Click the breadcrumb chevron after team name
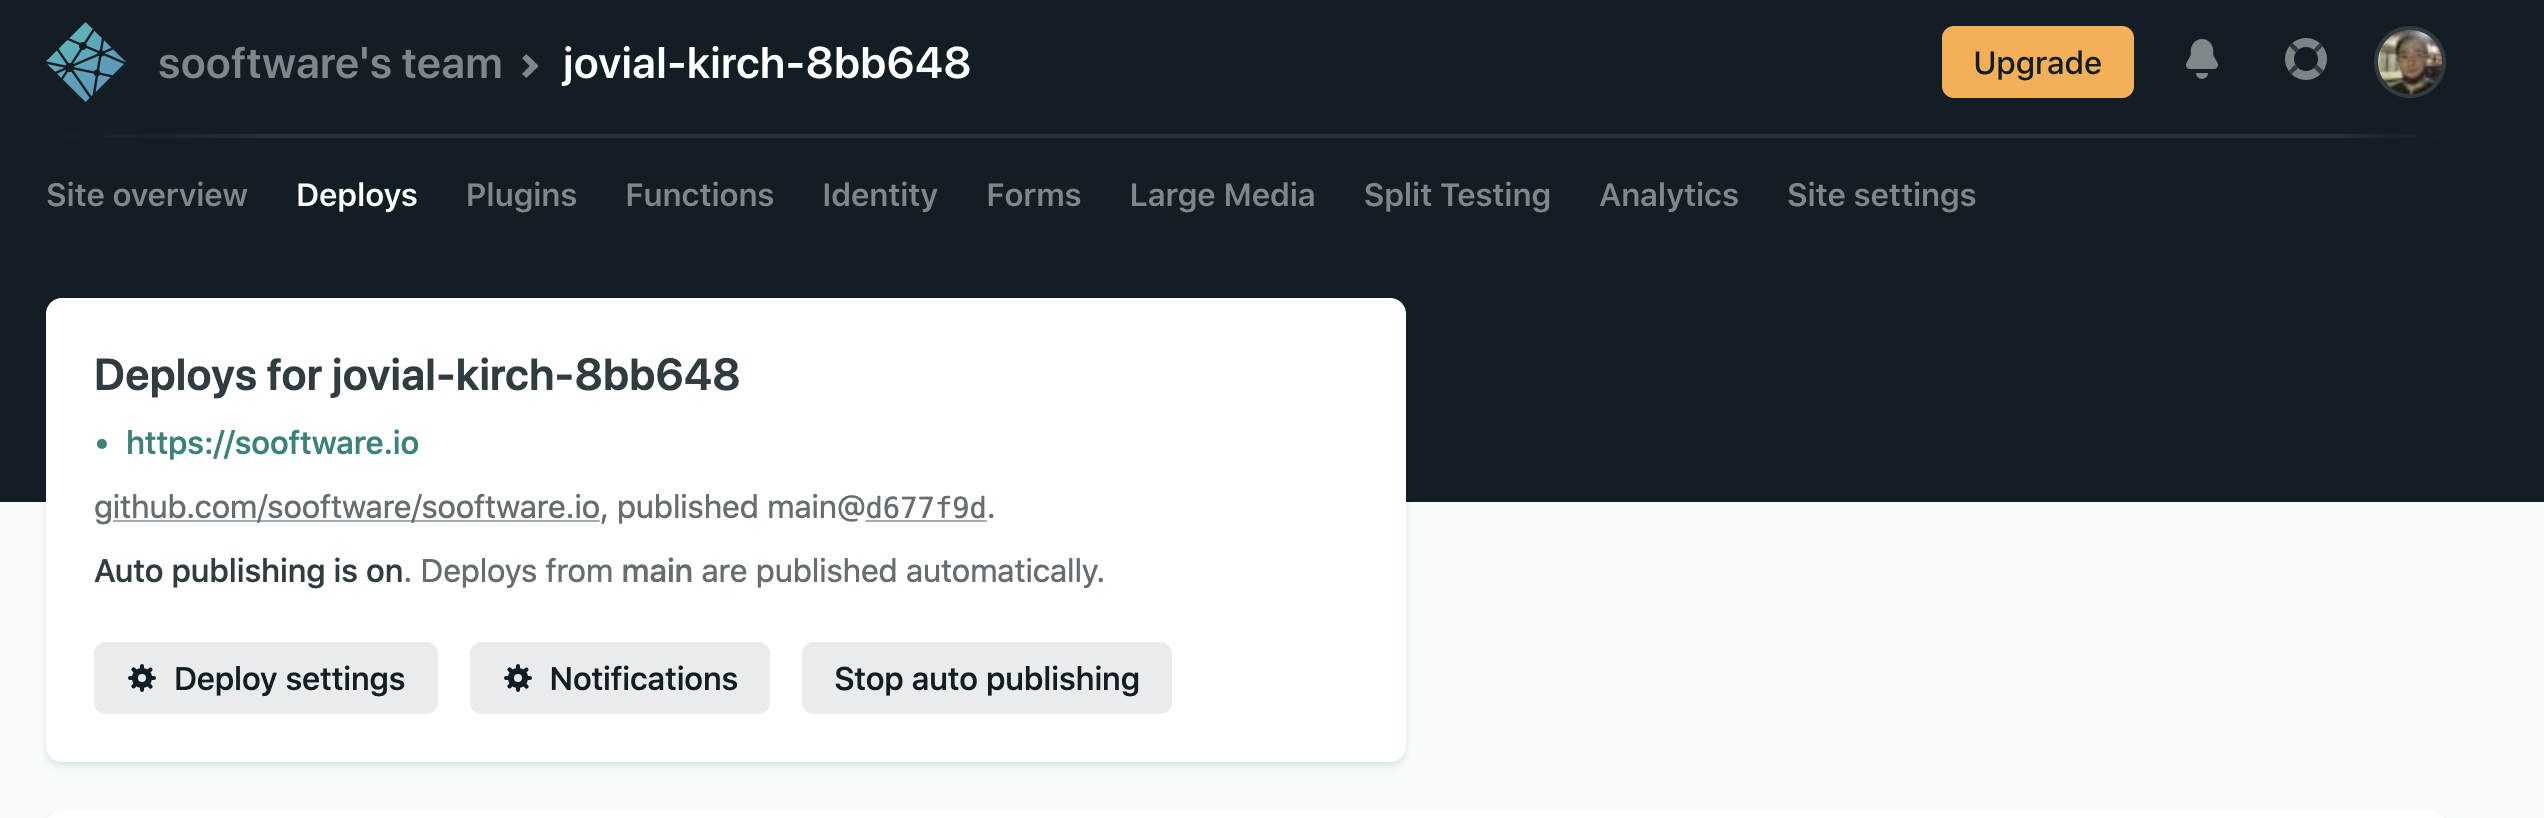The height and width of the screenshot is (818, 2544). [x=531, y=66]
